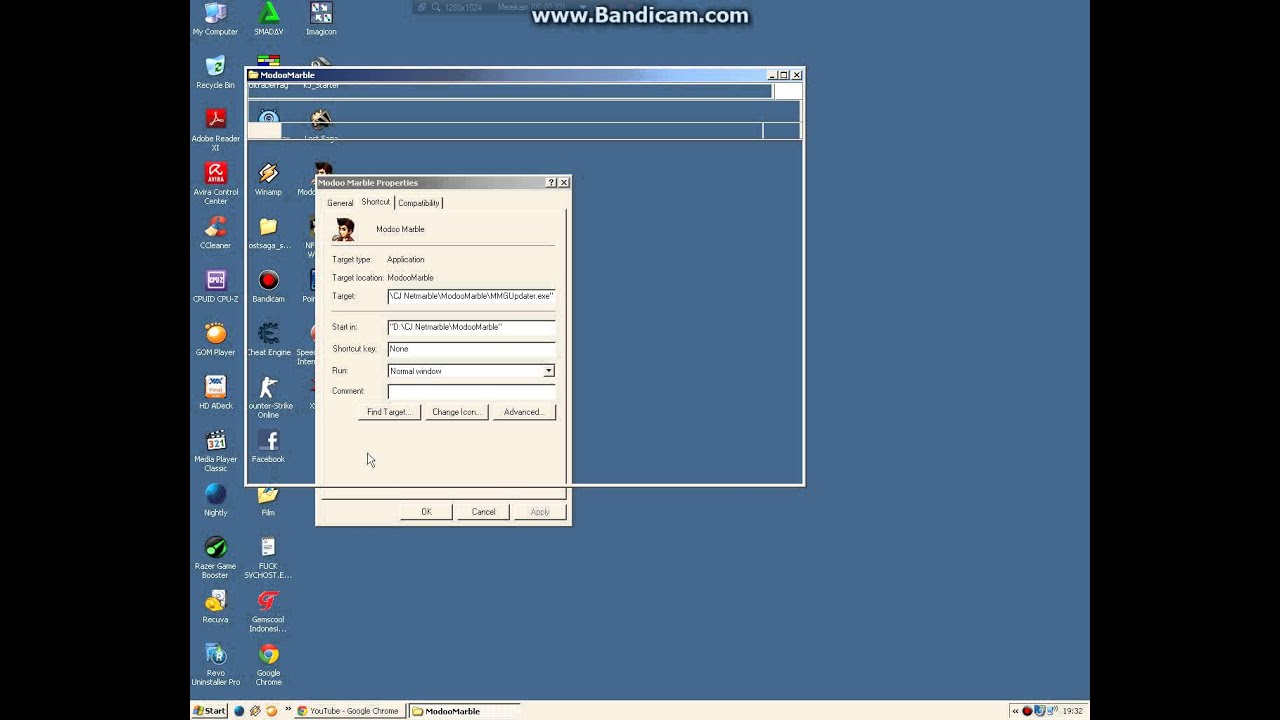Launch Razer Game Booster icon
Image resolution: width=1280 pixels, height=720 pixels.
tap(215, 557)
